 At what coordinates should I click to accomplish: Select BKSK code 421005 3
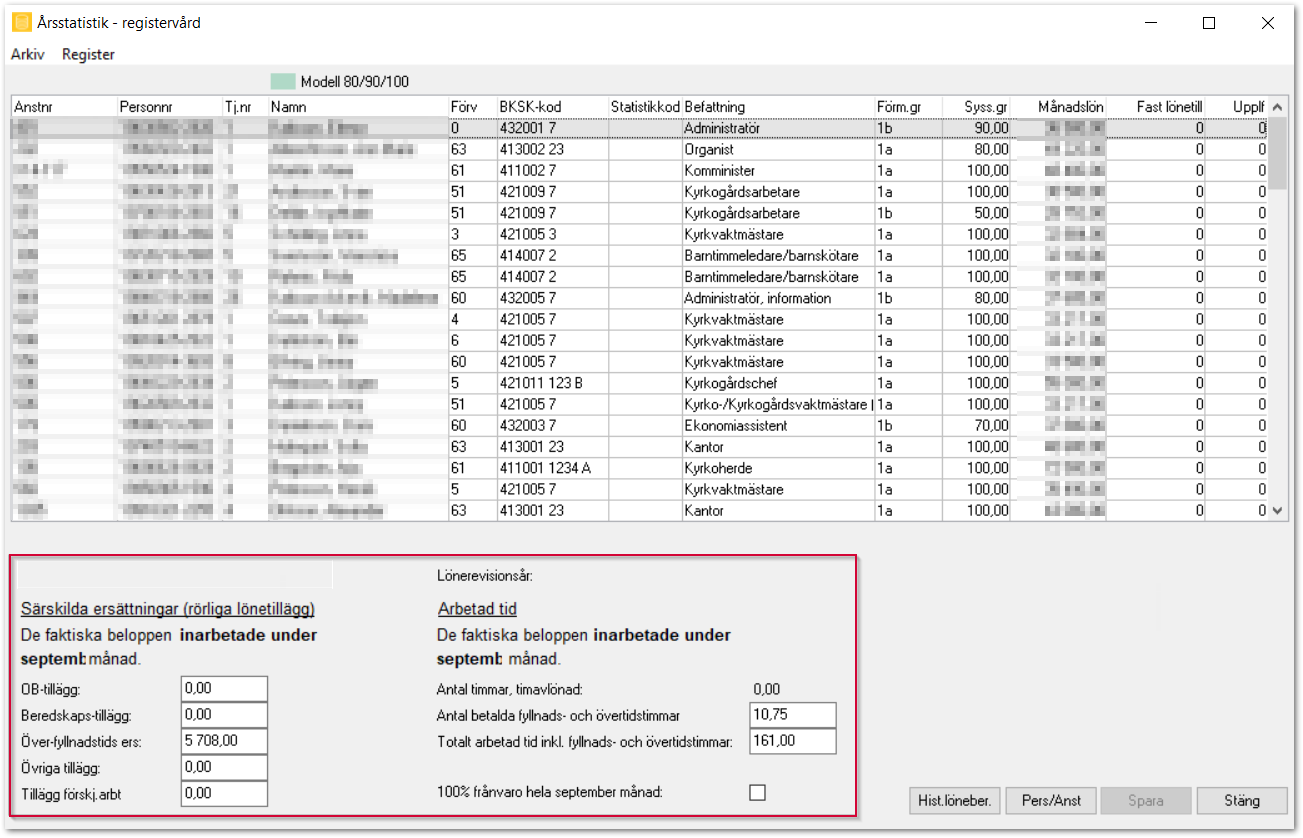pyautogui.click(x=552, y=235)
